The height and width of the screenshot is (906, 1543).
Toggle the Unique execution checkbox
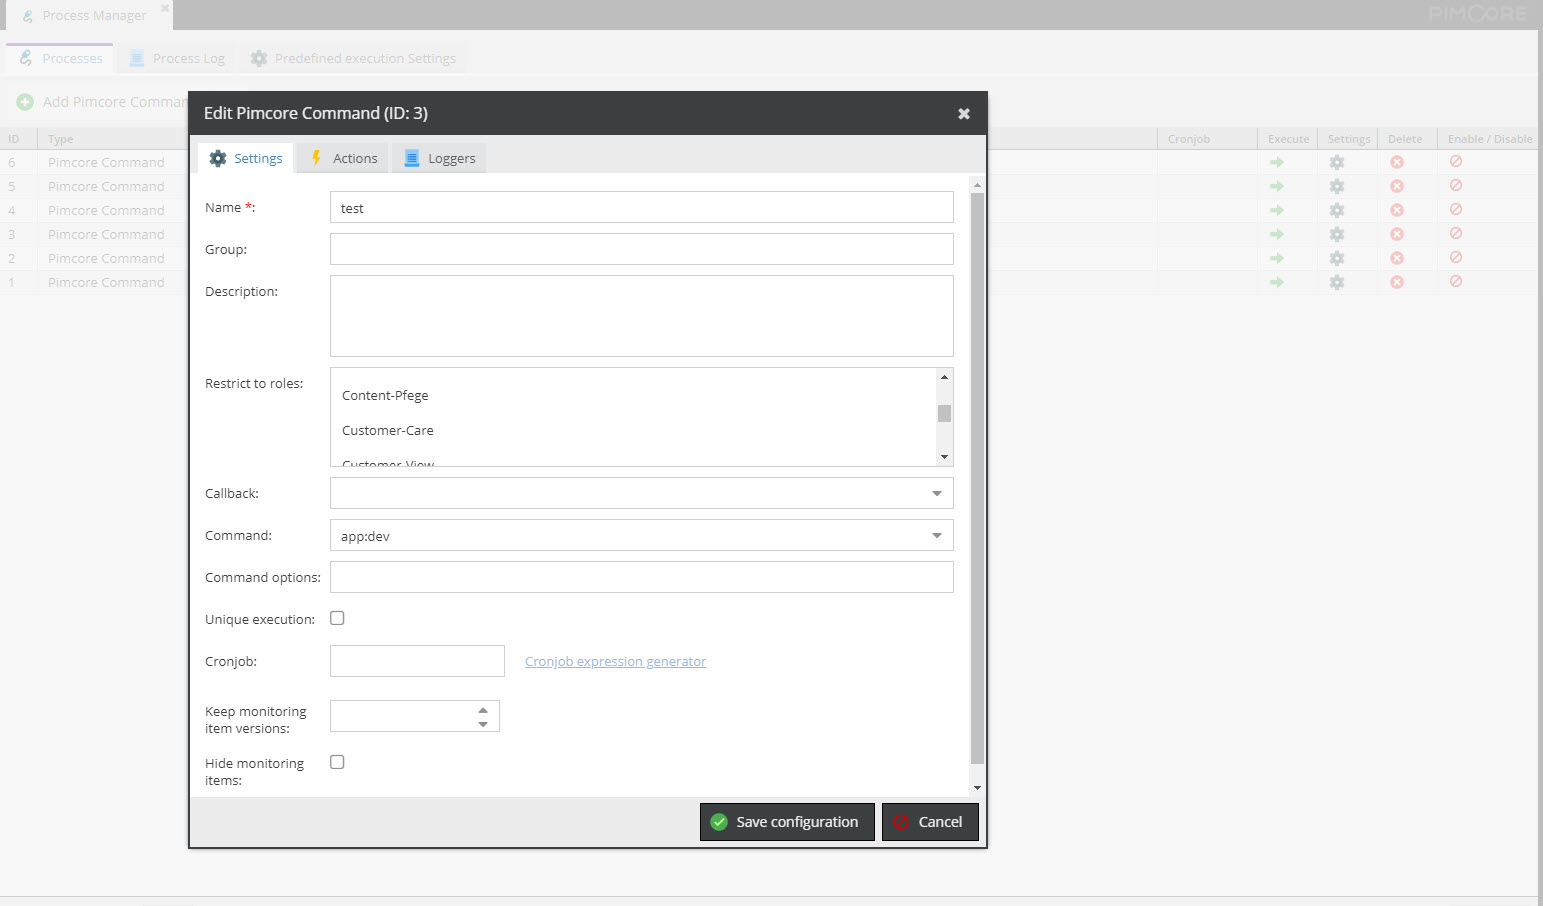click(x=337, y=618)
